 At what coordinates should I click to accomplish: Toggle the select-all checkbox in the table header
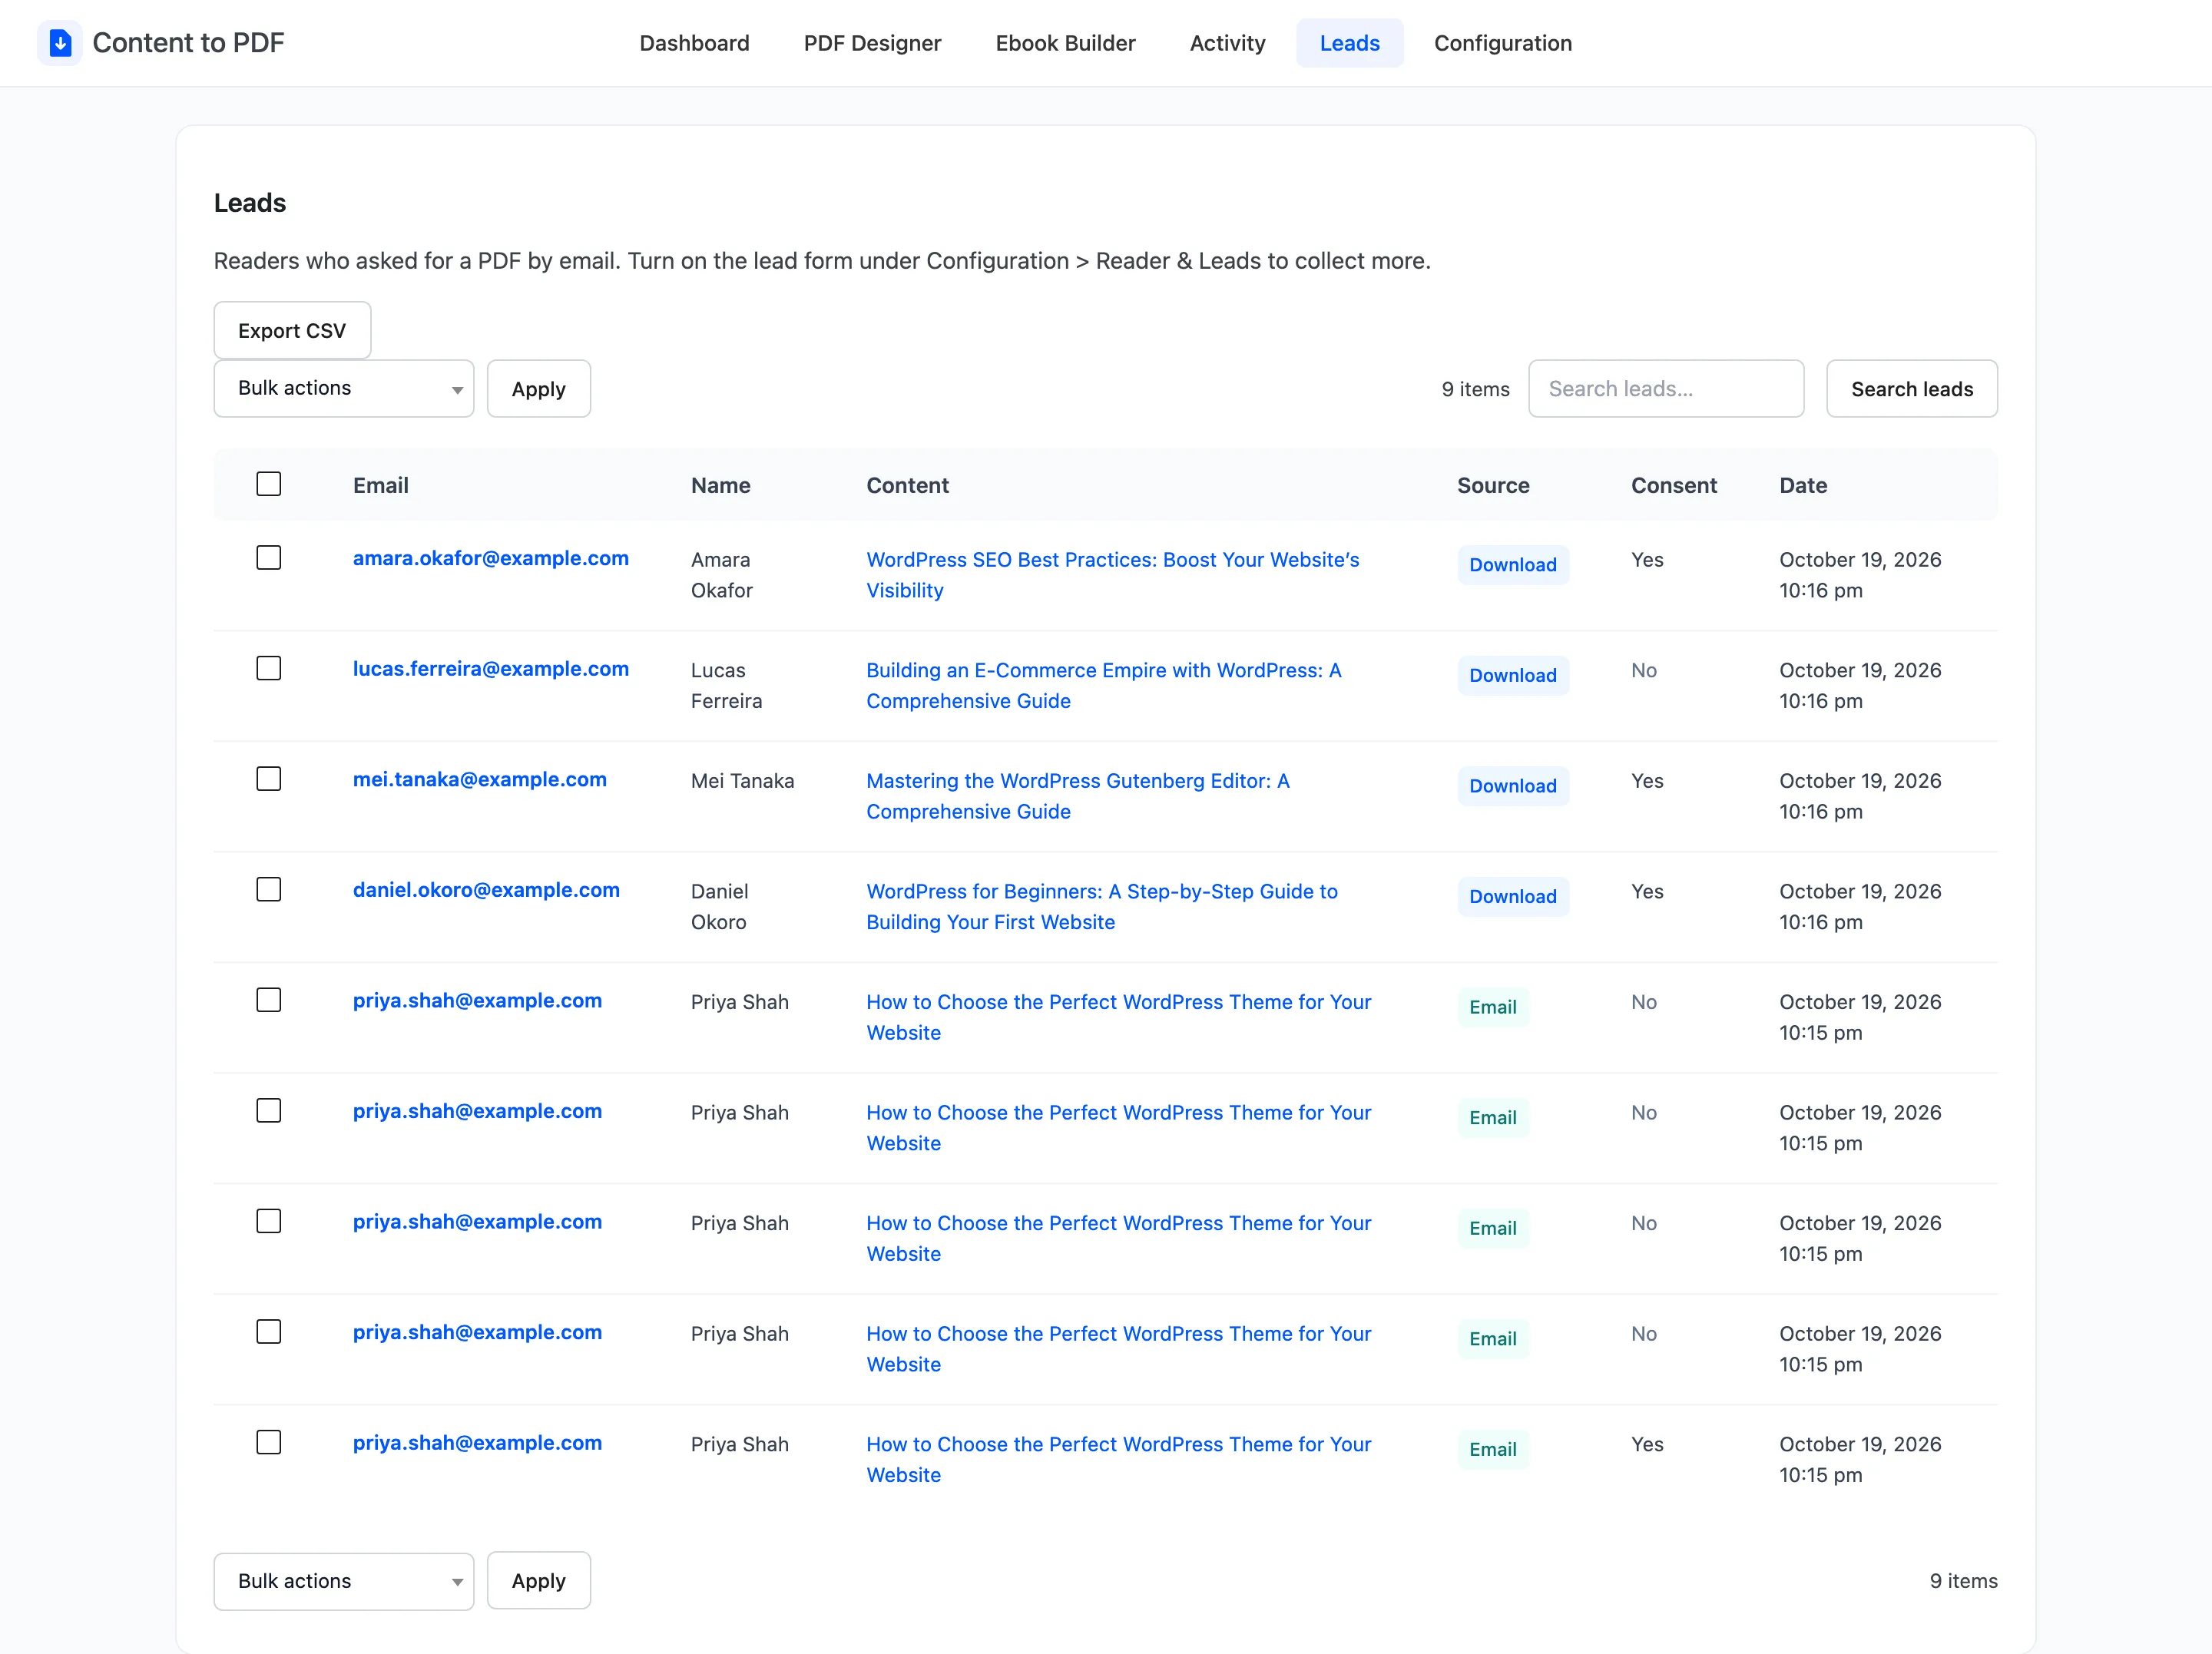tap(269, 484)
